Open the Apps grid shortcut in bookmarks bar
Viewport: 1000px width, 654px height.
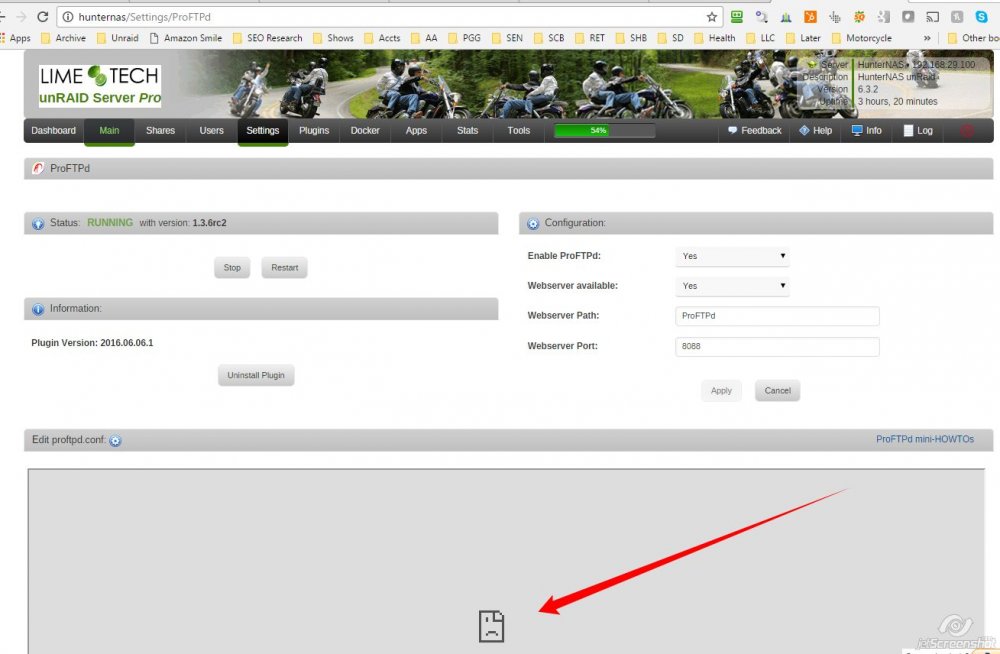(16, 38)
